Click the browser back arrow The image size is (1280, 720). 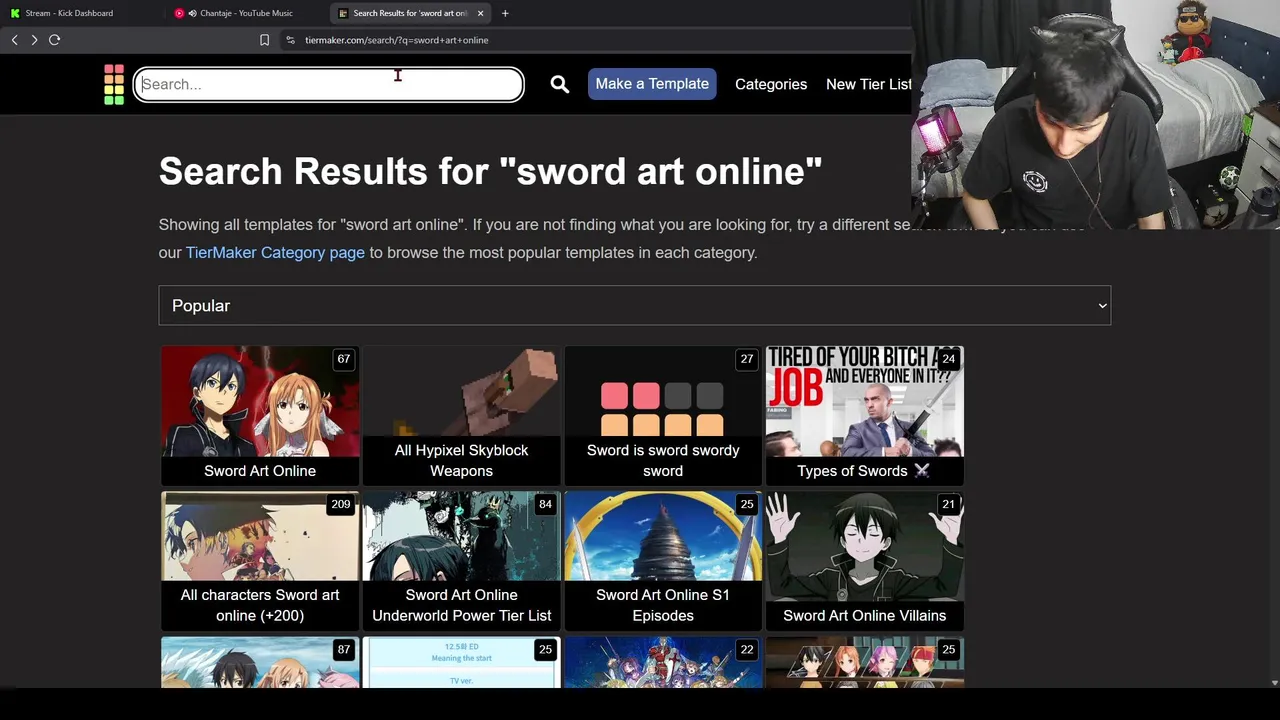click(14, 40)
